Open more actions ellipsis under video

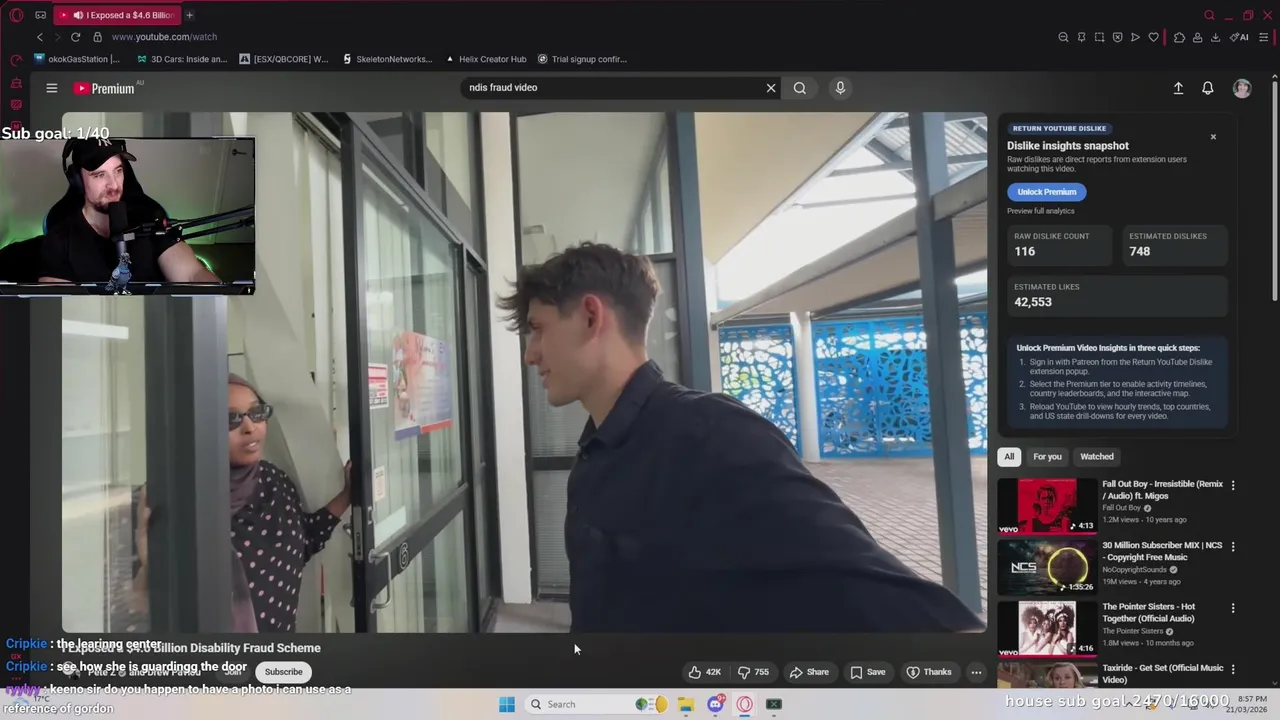[976, 672]
